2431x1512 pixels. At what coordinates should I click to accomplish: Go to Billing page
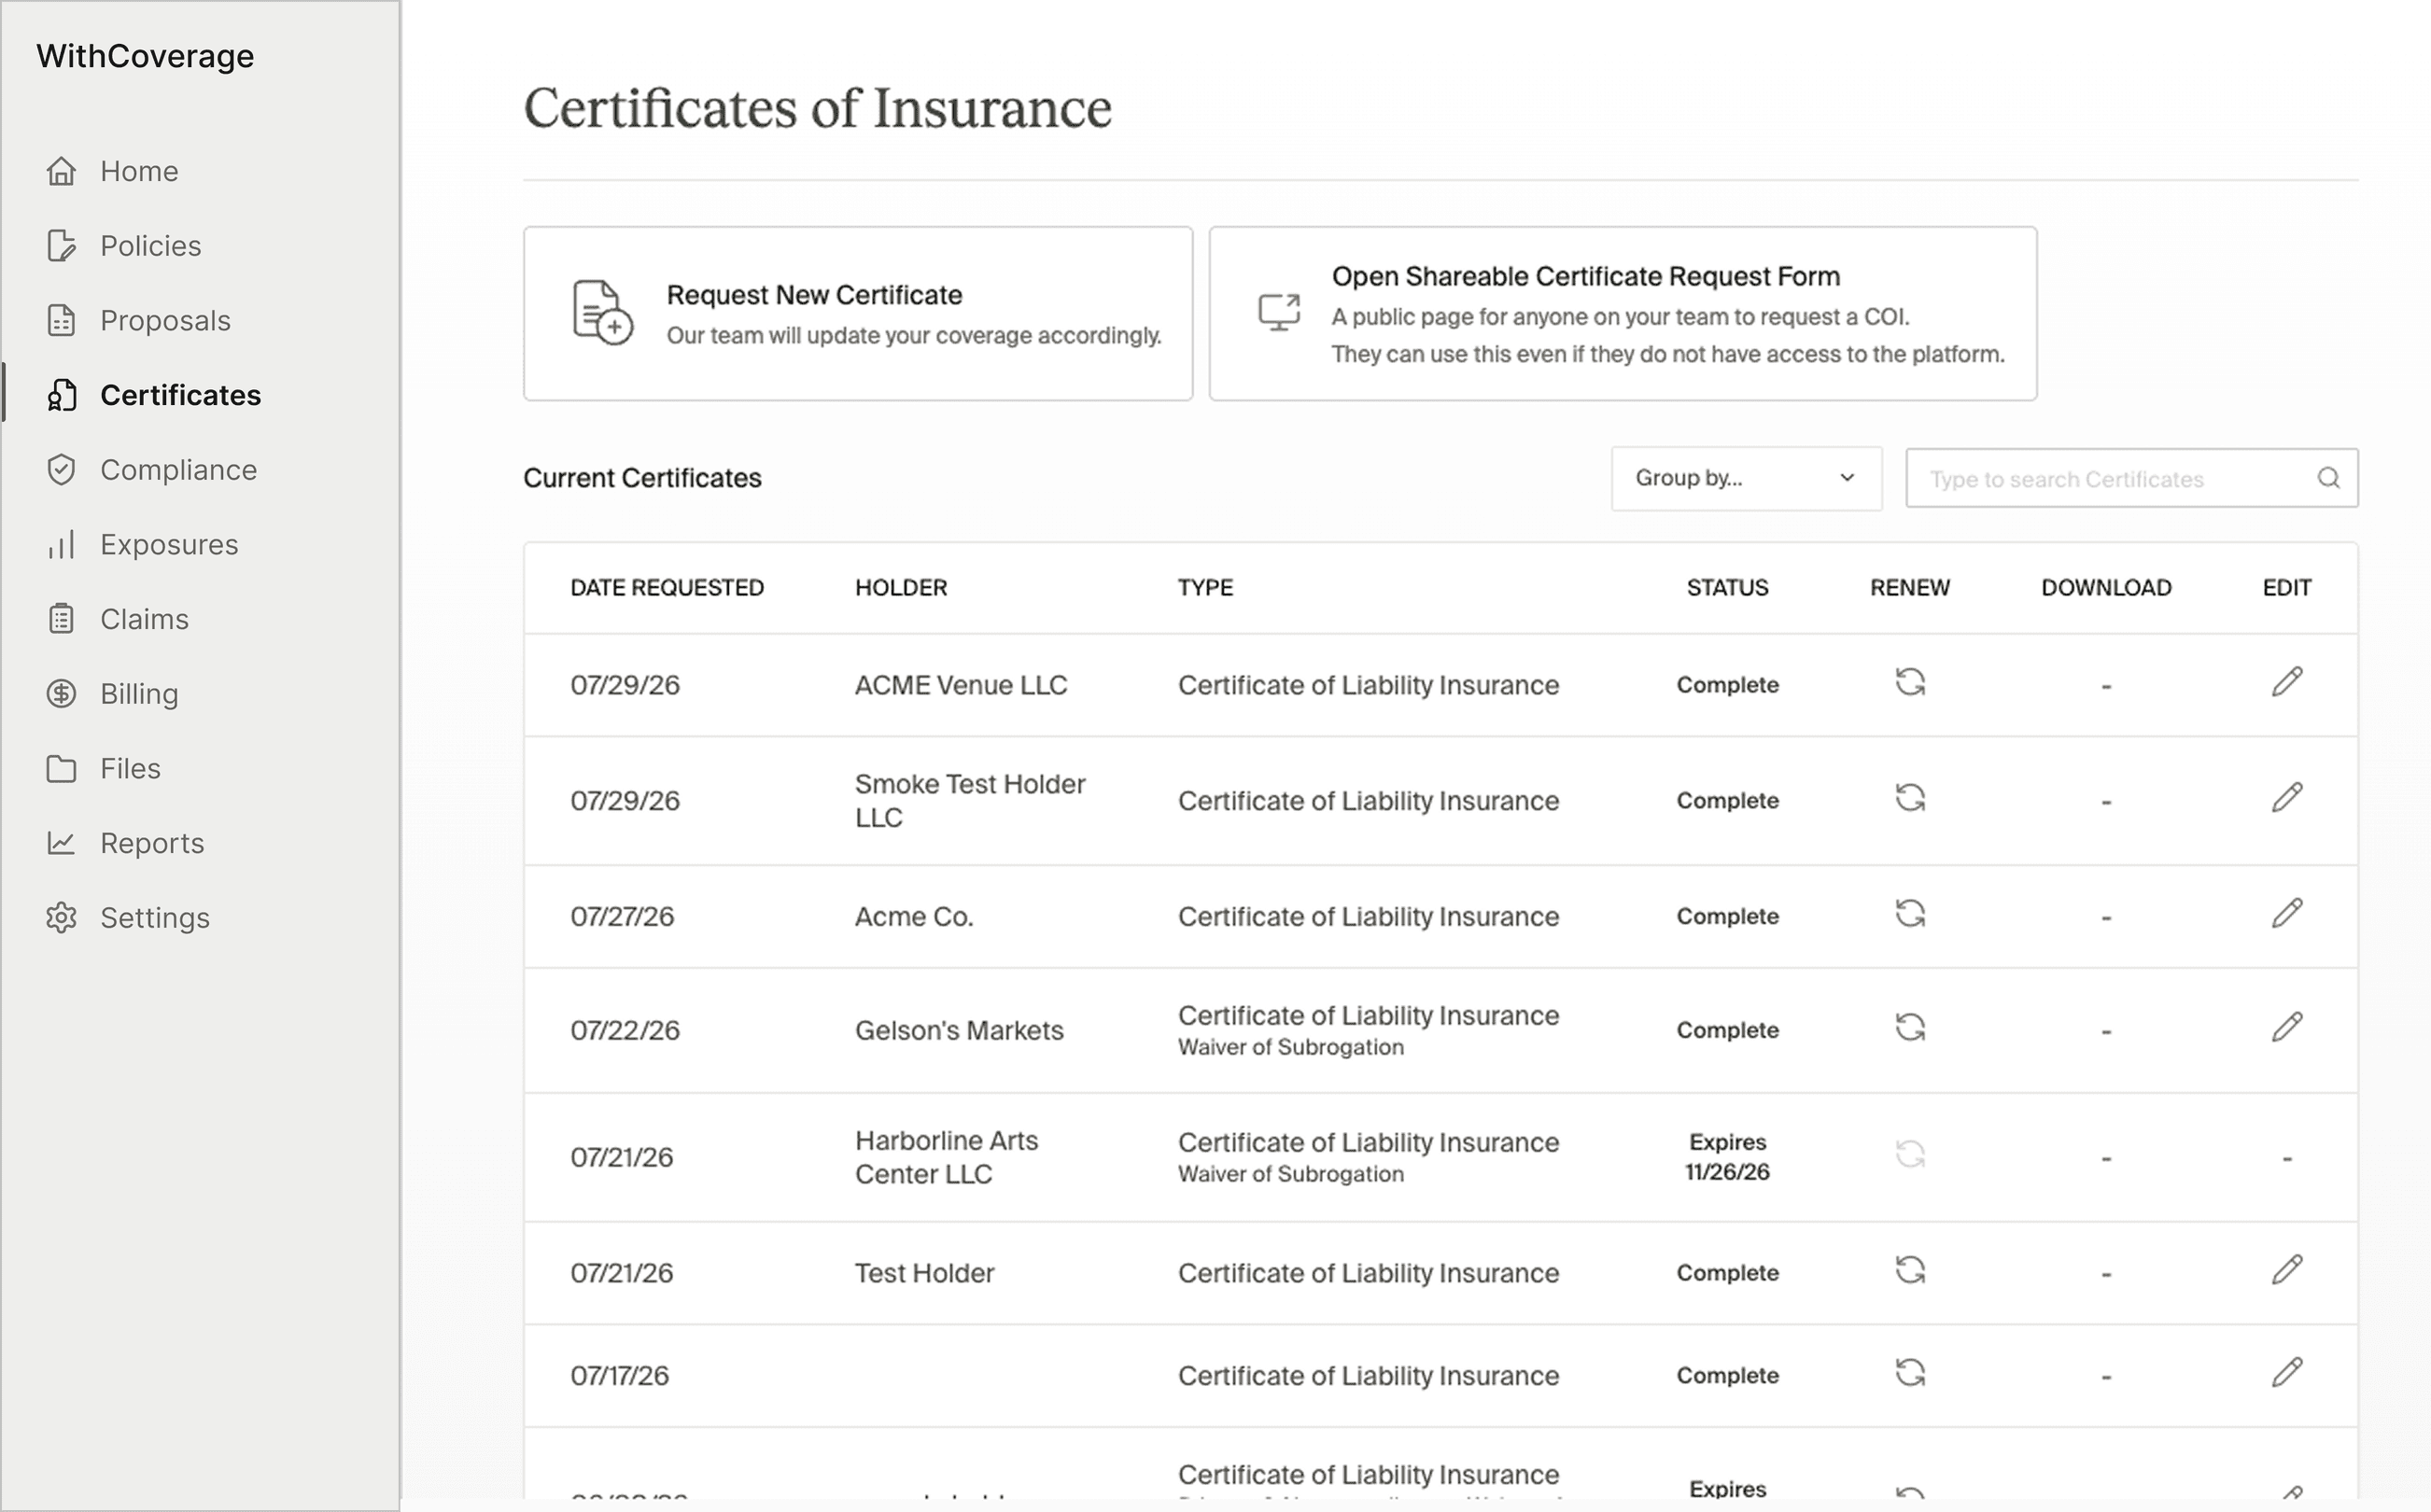click(x=139, y=694)
